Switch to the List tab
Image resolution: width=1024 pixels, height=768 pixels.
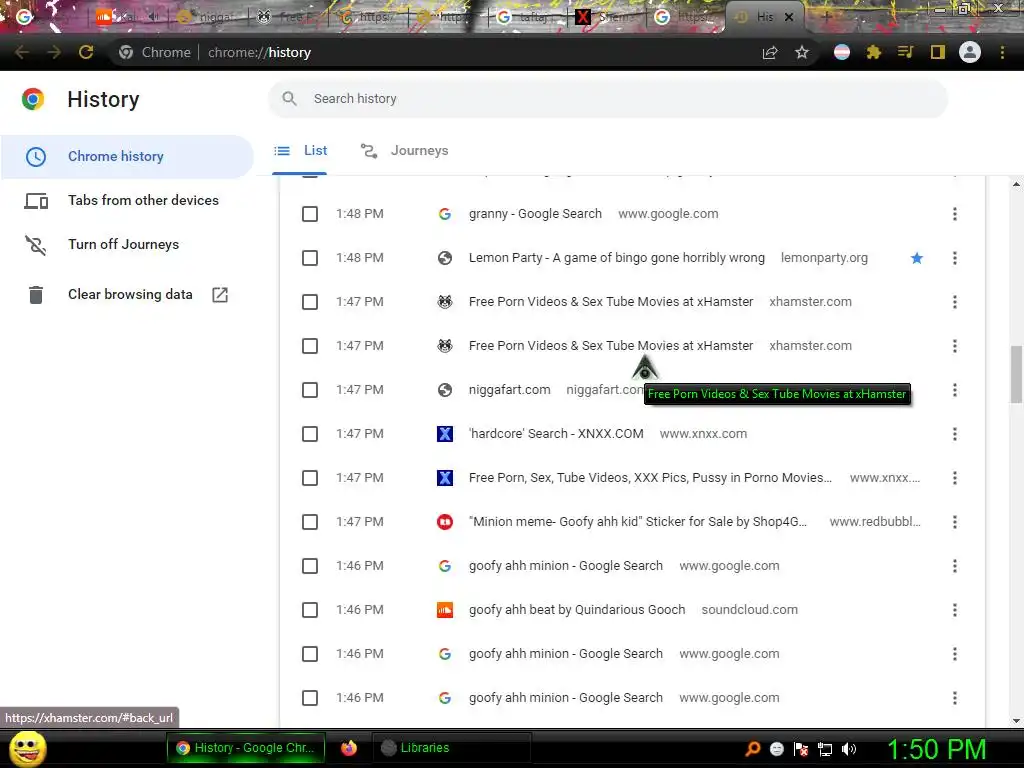click(300, 151)
